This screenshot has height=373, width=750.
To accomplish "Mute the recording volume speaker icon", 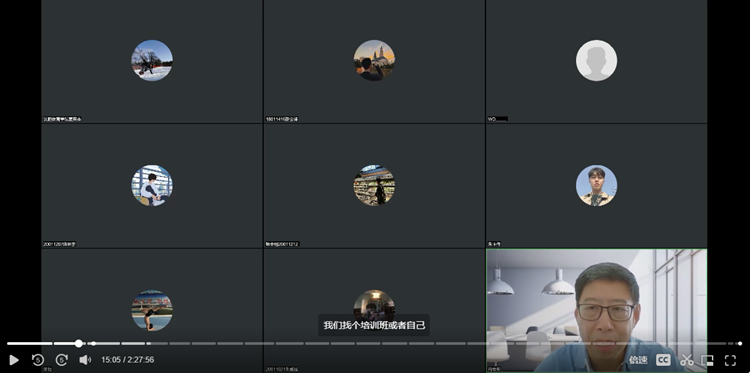I will point(85,360).
